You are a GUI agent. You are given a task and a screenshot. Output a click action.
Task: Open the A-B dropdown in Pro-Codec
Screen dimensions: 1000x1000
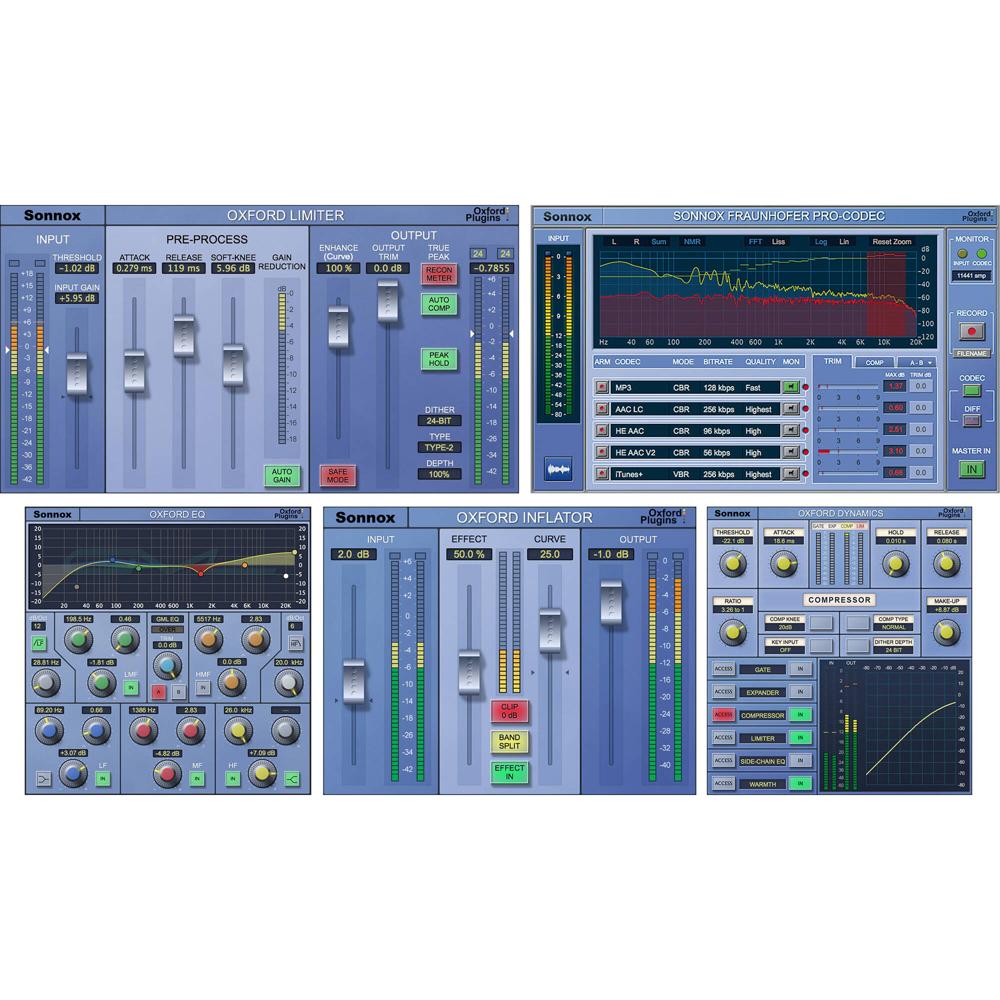point(918,362)
